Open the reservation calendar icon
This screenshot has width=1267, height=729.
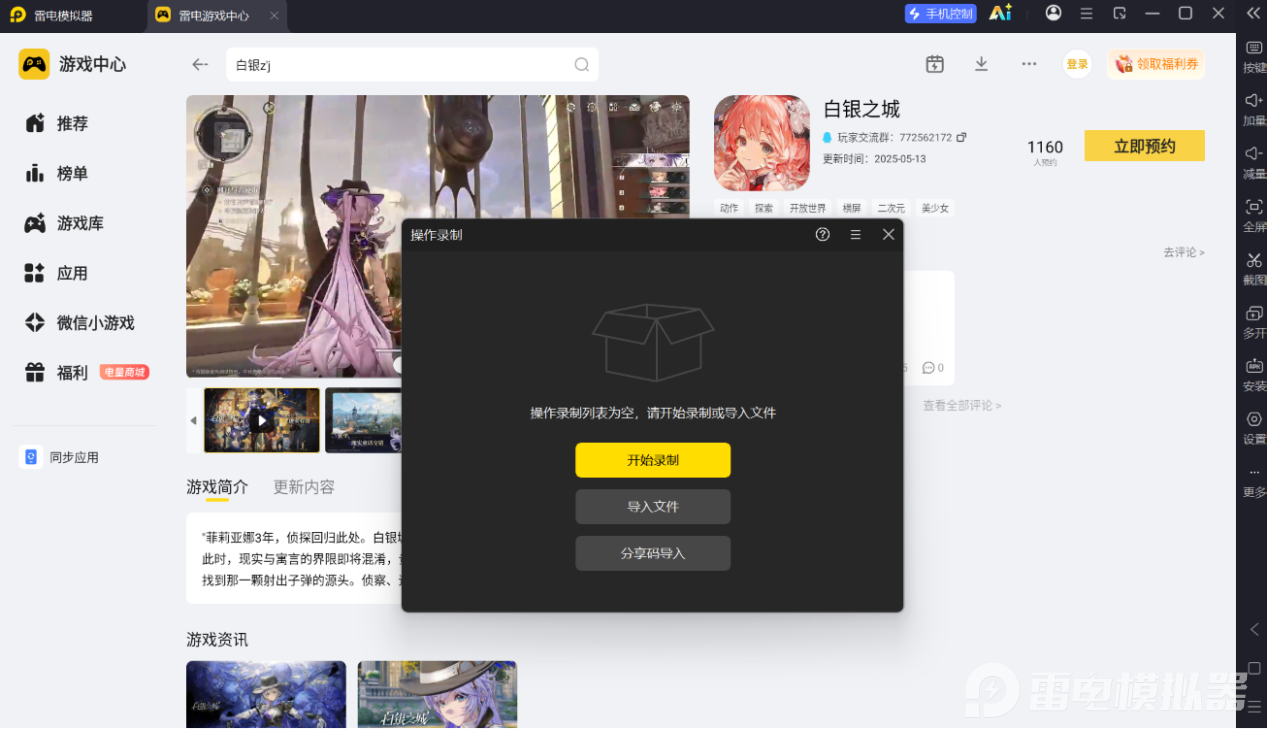tap(934, 64)
